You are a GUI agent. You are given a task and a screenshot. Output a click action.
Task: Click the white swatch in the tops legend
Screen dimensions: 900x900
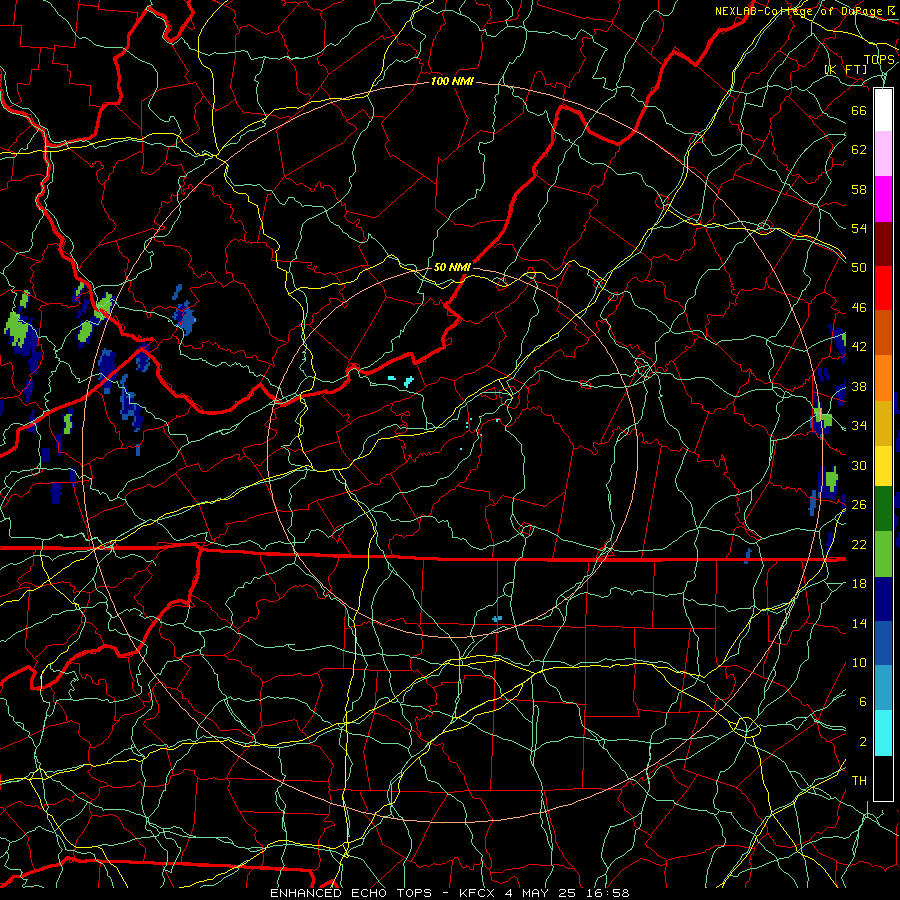(x=883, y=110)
